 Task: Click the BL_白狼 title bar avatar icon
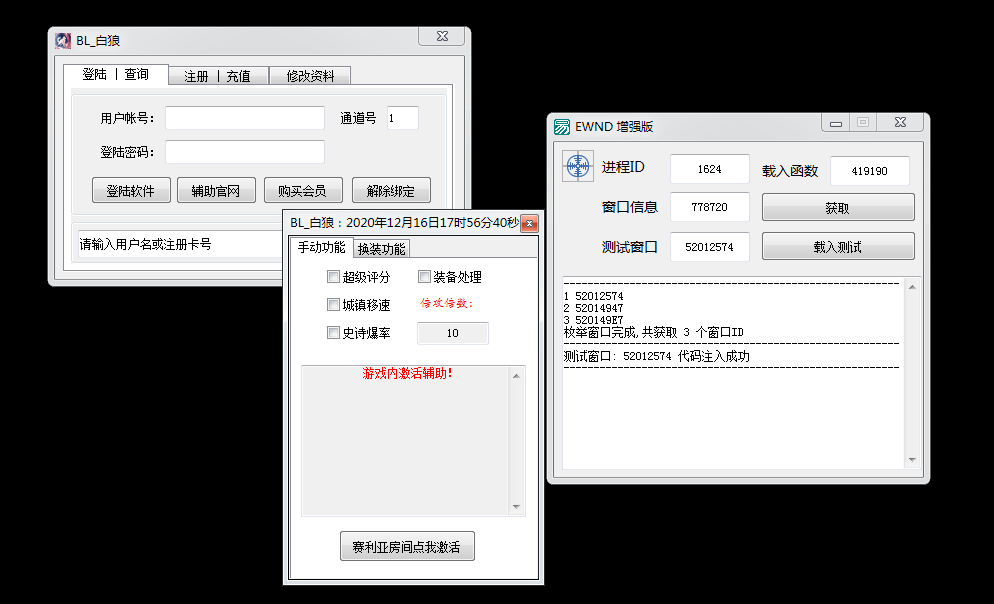(x=62, y=41)
